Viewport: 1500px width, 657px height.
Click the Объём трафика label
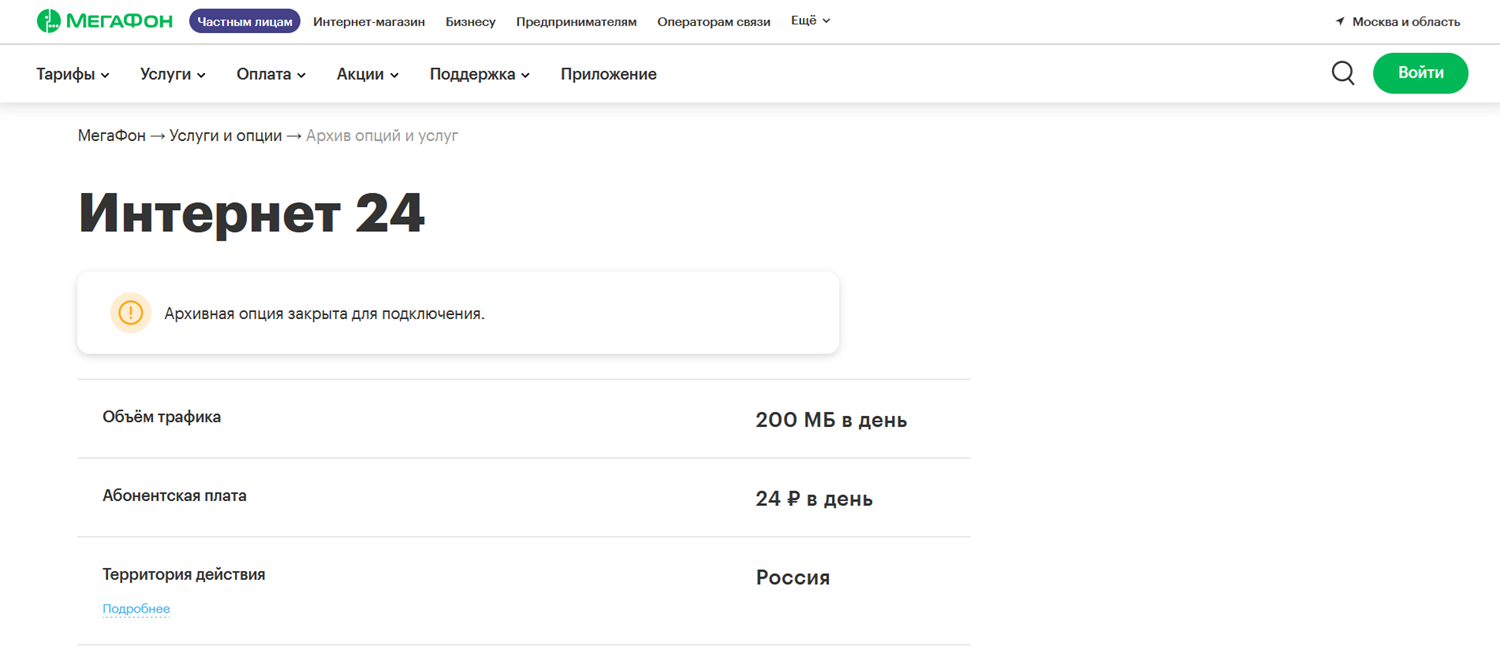[162, 417]
